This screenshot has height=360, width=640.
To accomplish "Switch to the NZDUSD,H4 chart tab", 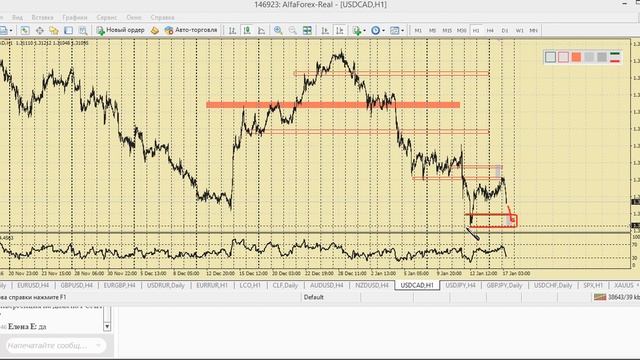I will pyautogui.click(x=372, y=285).
